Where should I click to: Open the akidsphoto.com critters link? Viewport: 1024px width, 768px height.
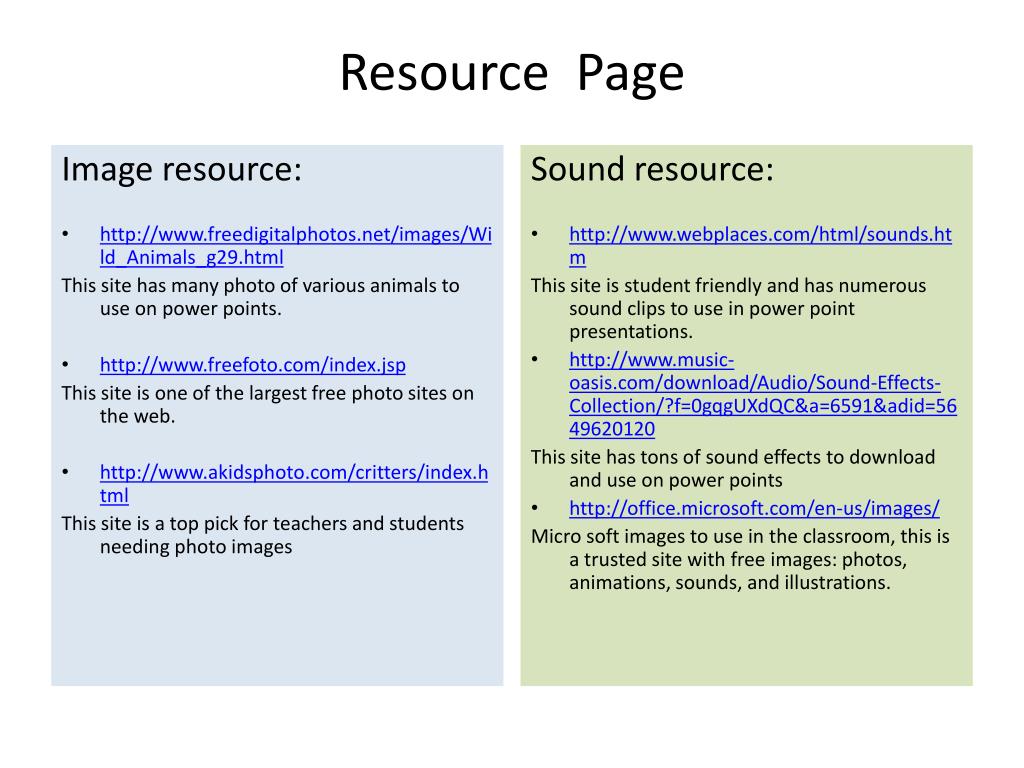[x=294, y=483]
